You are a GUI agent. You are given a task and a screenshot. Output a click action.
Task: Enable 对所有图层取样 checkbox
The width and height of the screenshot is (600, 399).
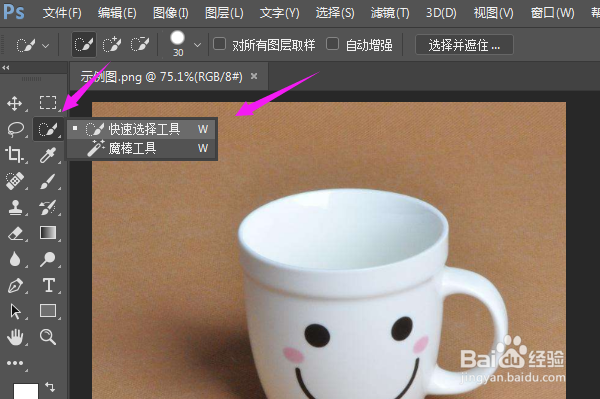coord(219,44)
